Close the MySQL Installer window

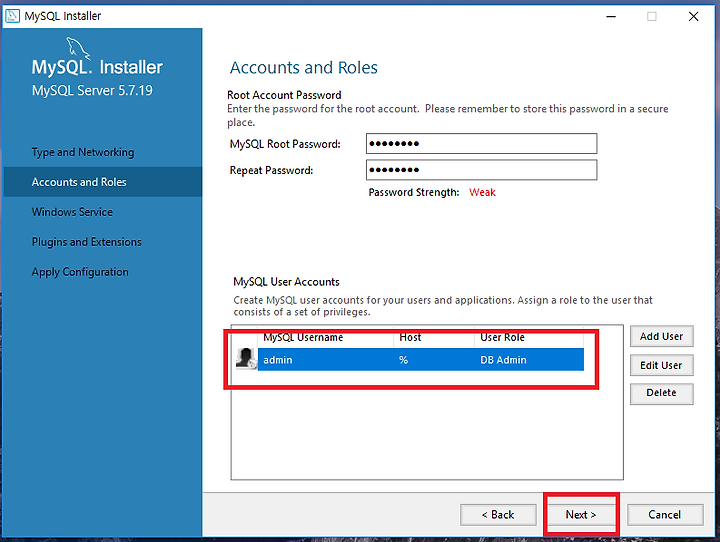click(x=693, y=17)
